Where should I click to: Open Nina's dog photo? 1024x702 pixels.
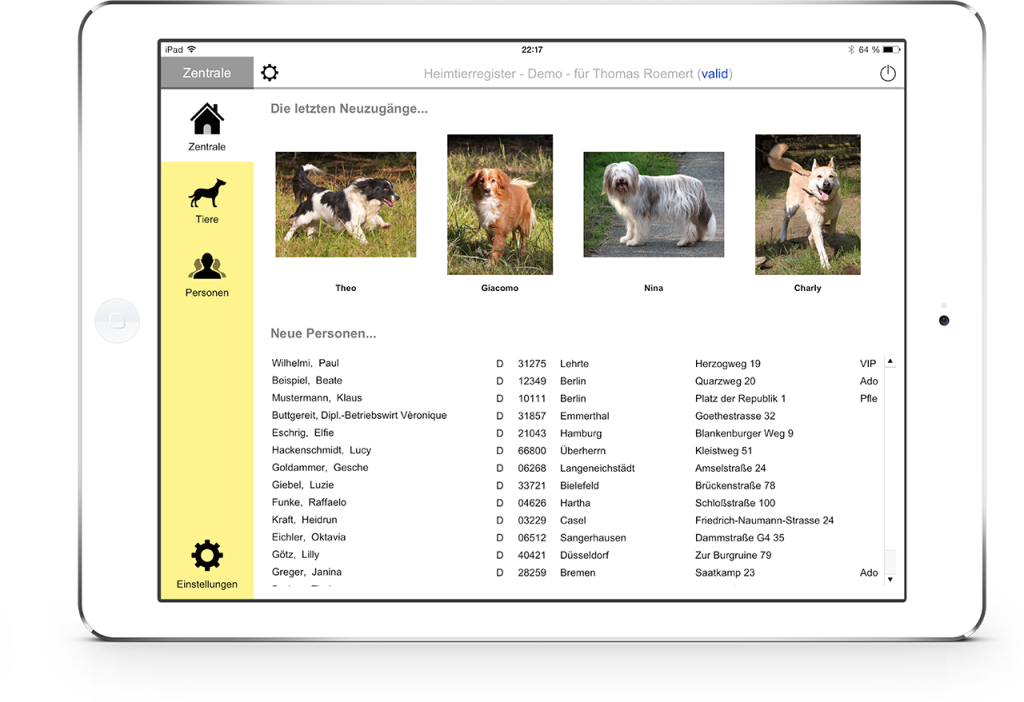654,204
